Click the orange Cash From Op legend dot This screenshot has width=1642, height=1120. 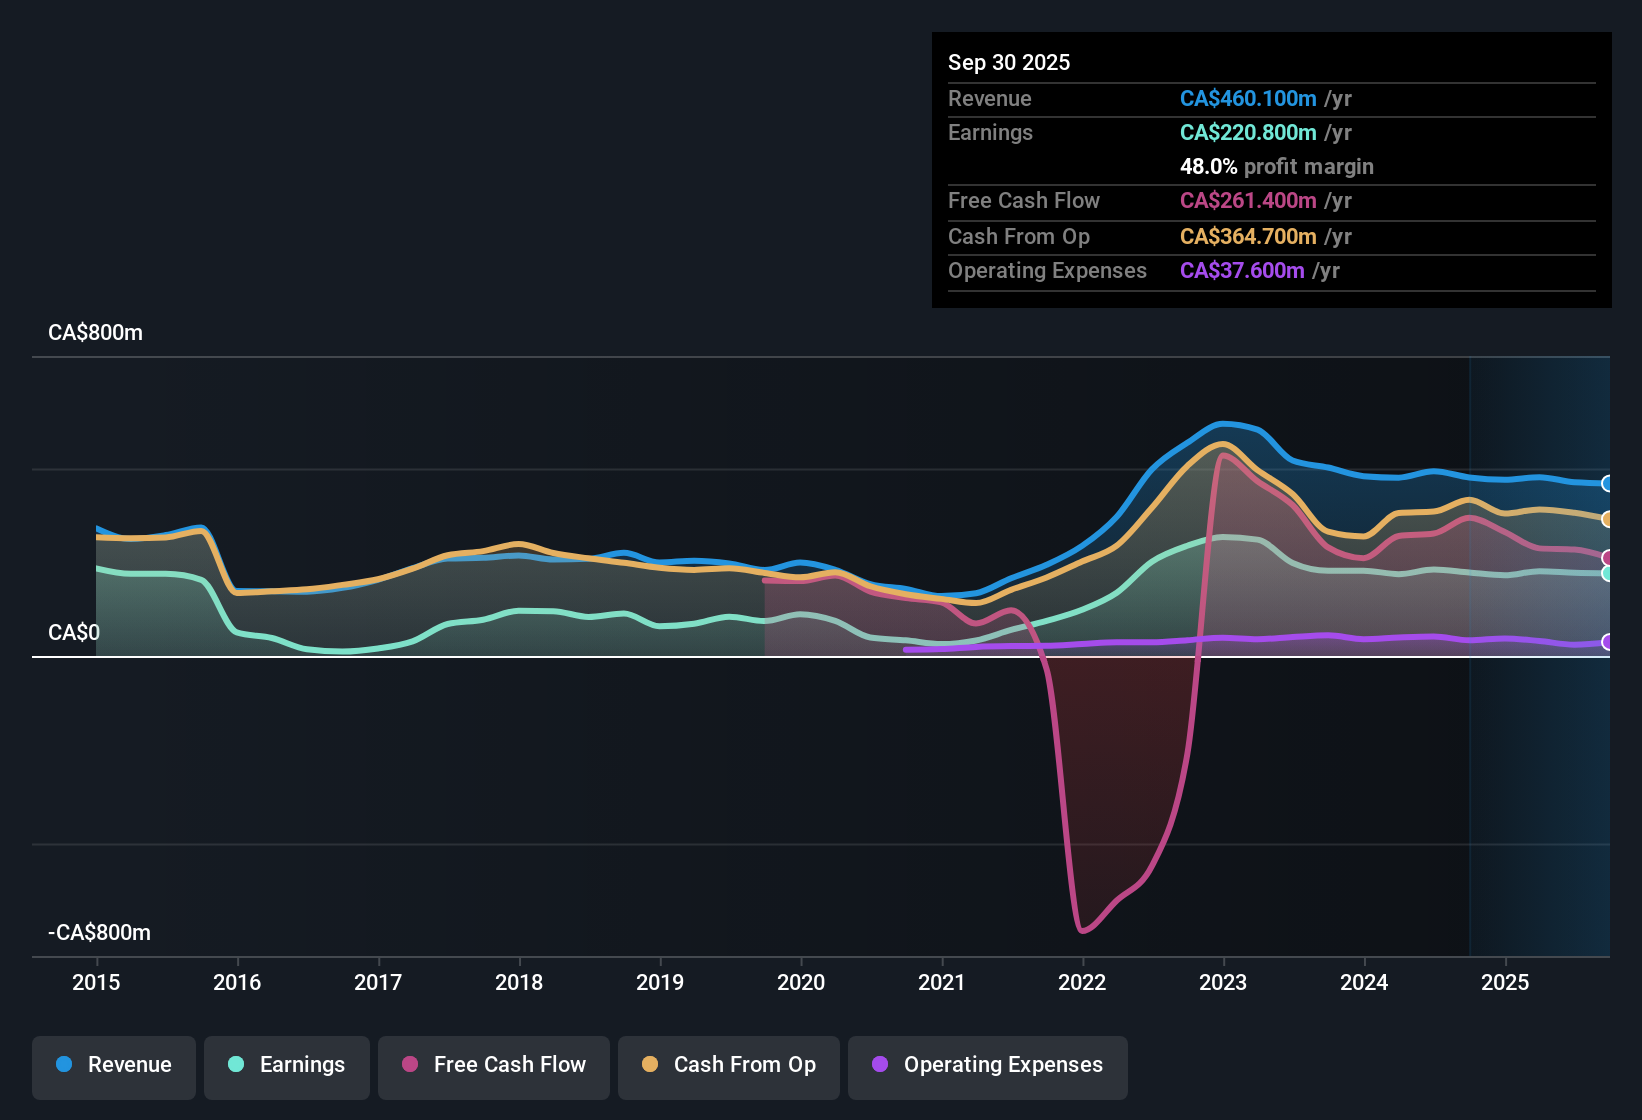pos(650,1065)
